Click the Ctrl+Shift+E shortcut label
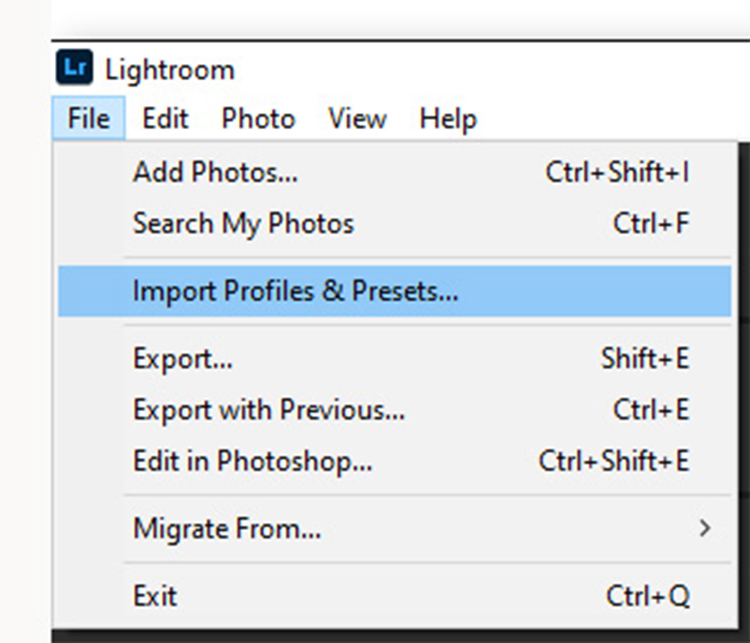This screenshot has height=643, width=750. [x=613, y=461]
